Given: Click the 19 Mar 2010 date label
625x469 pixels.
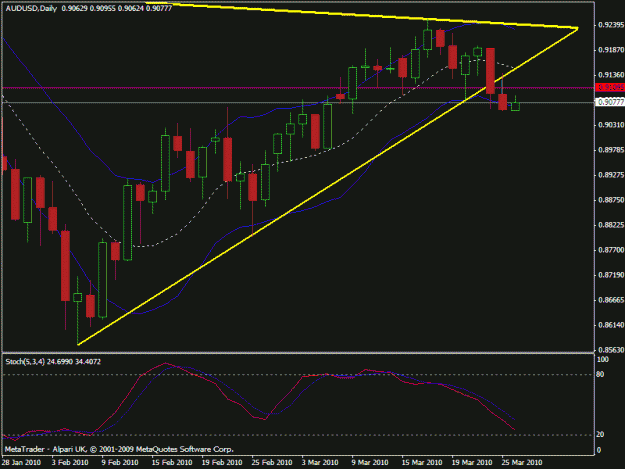Looking at the screenshot, I should (x=472, y=463).
